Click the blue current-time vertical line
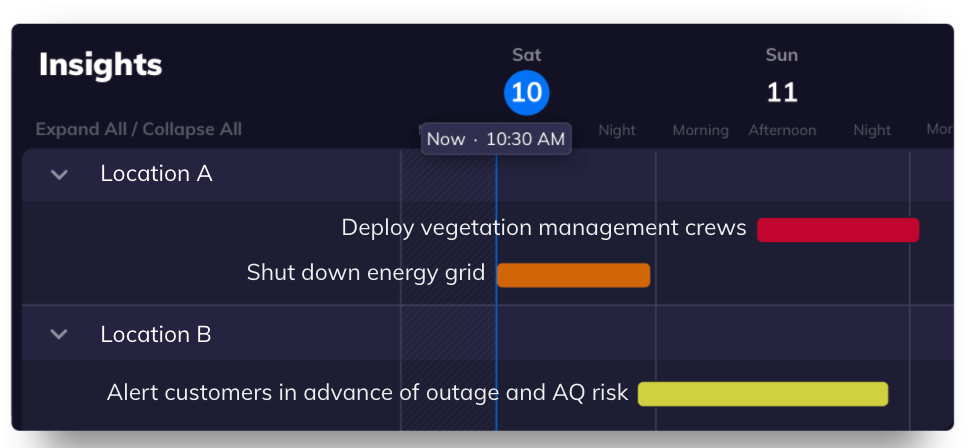 (x=496, y=294)
